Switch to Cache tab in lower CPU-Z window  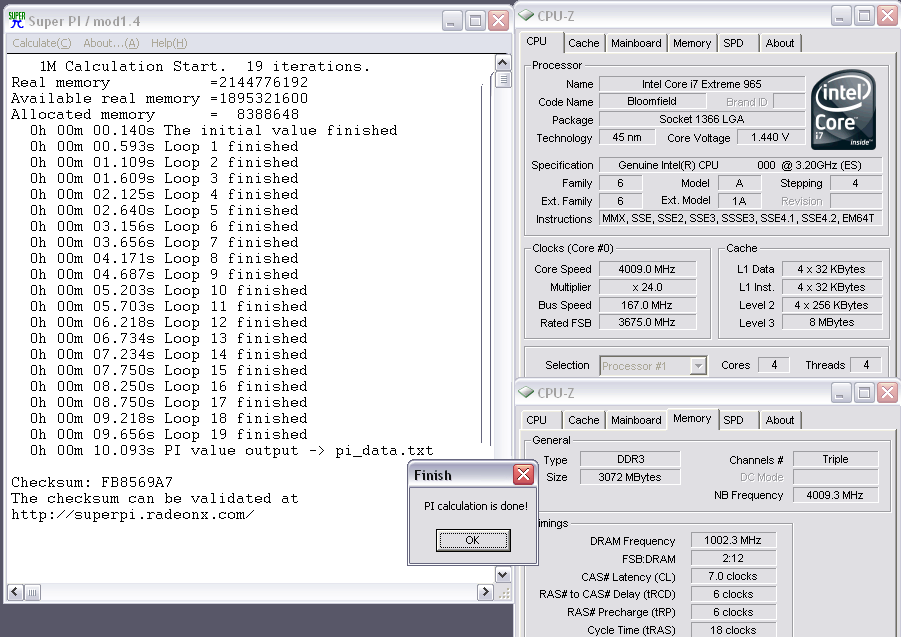coord(583,420)
